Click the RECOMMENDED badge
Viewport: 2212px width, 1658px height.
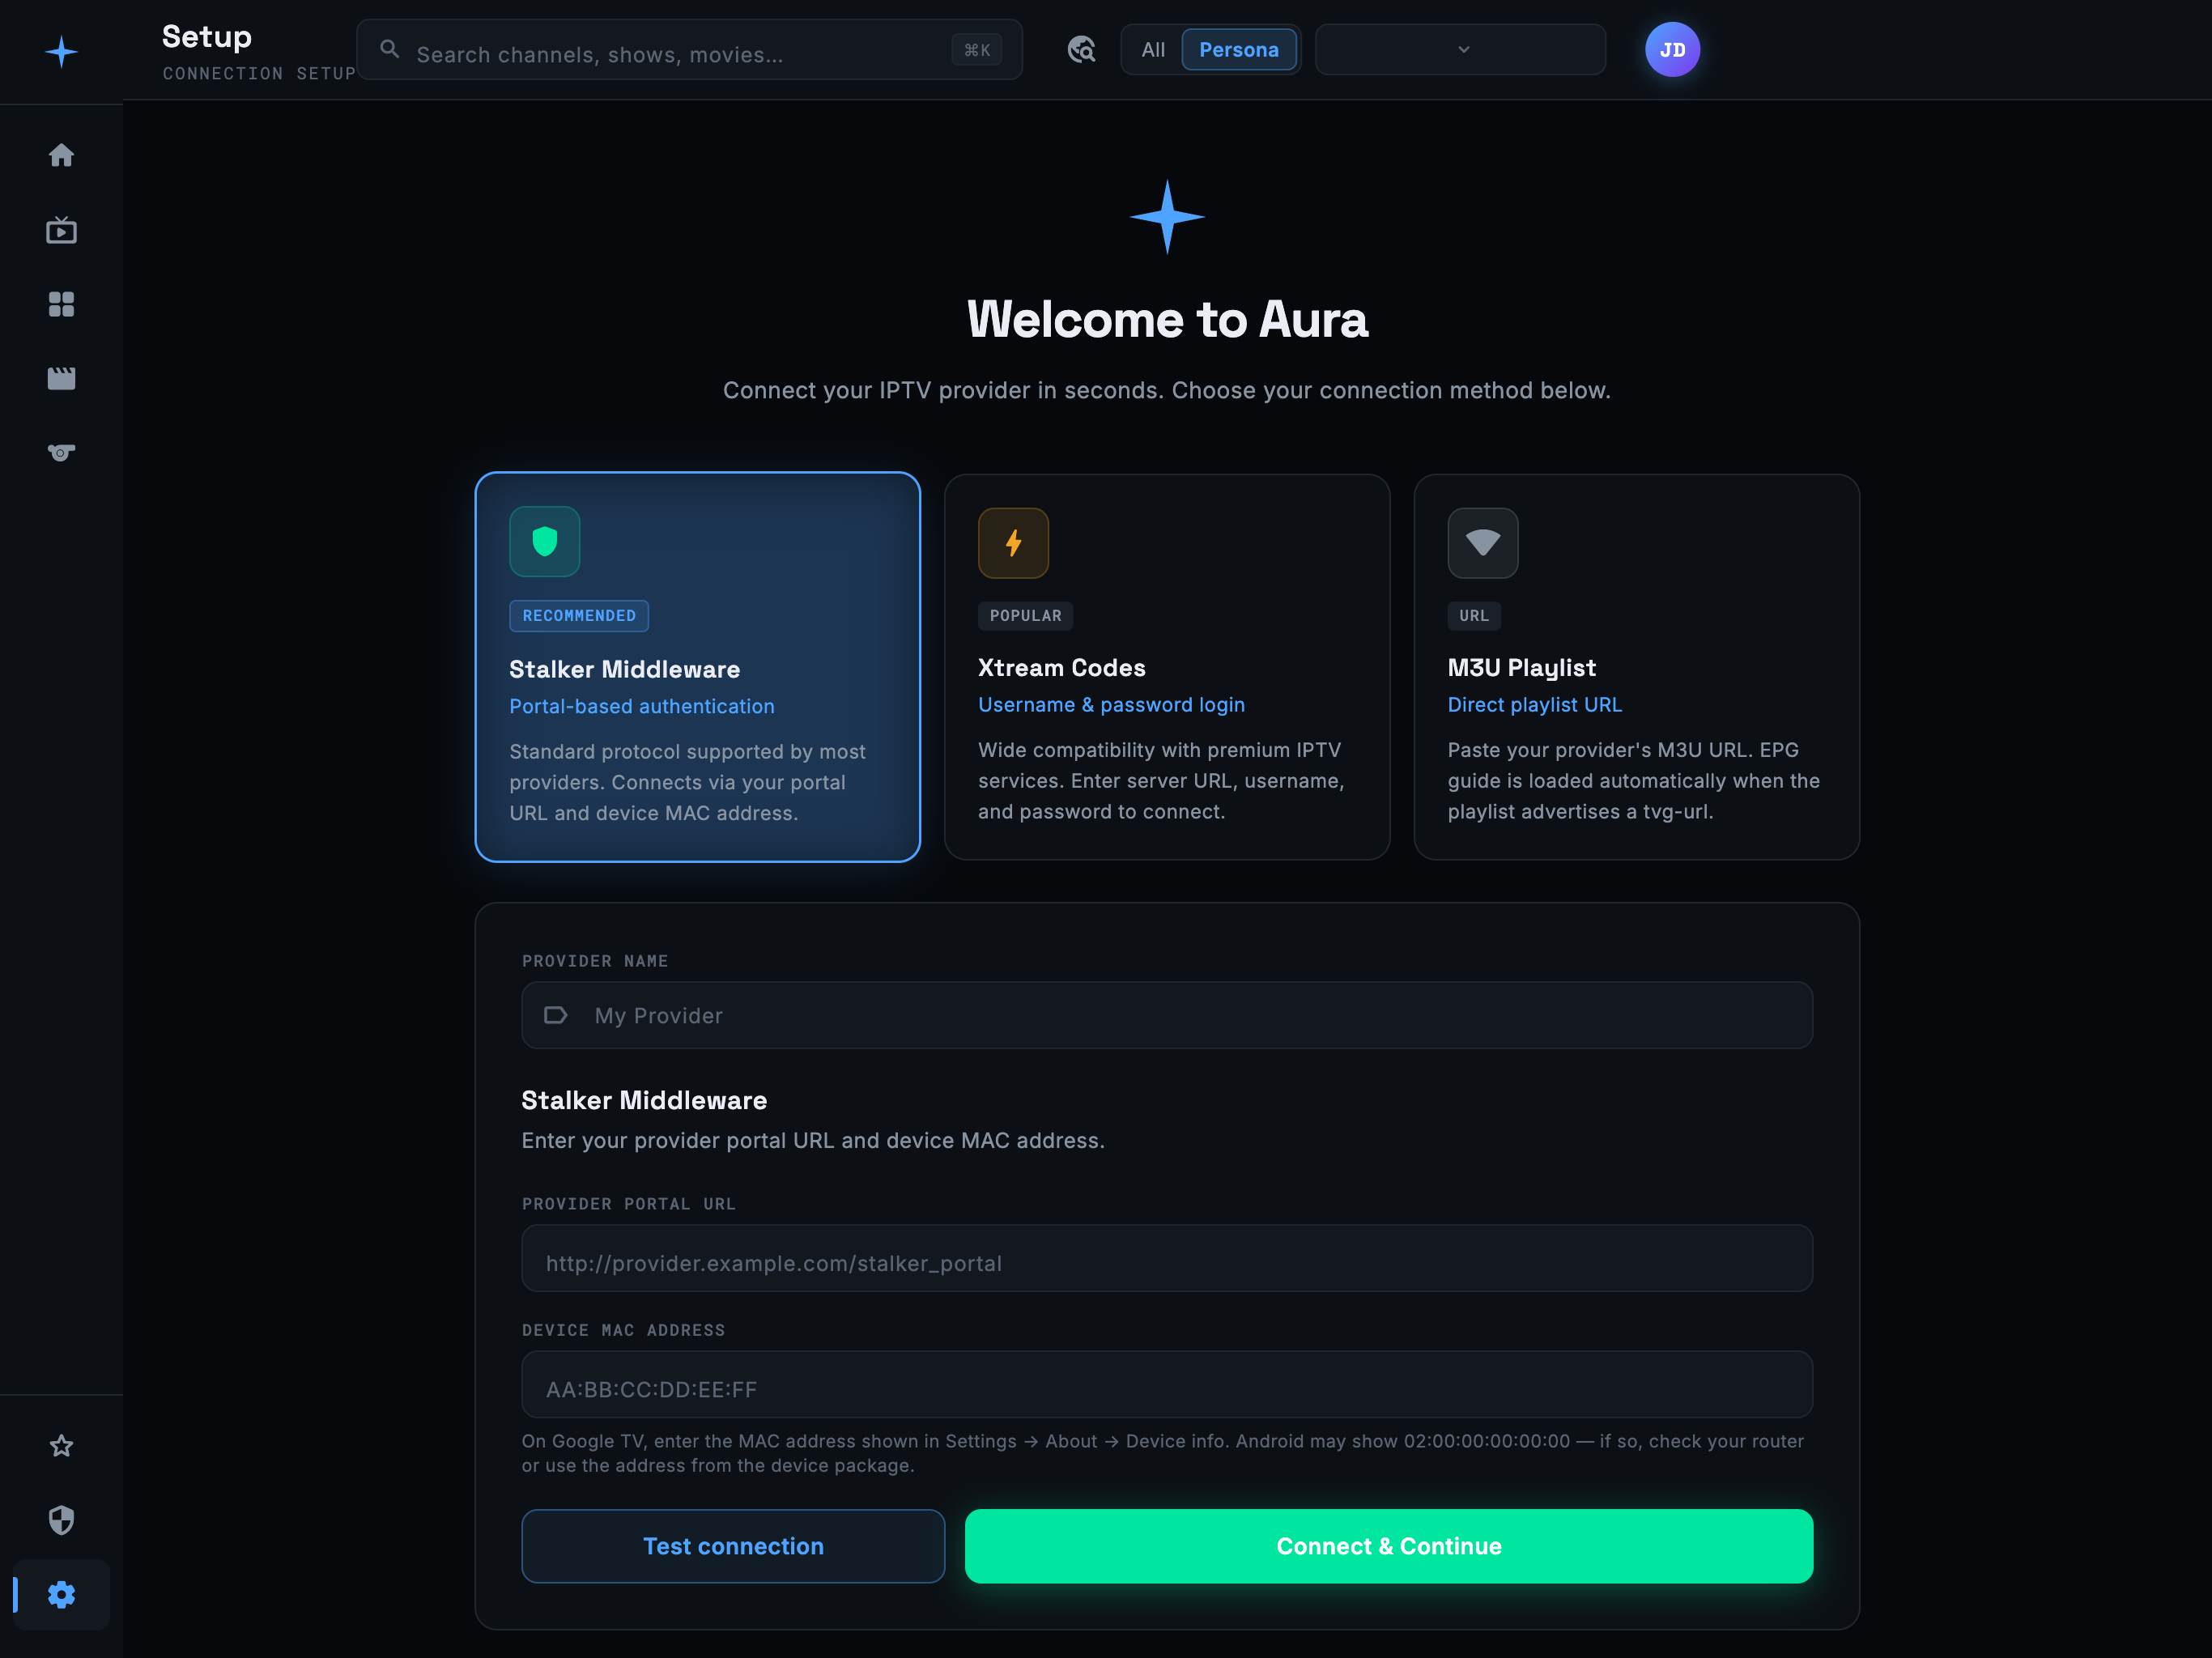pos(578,615)
